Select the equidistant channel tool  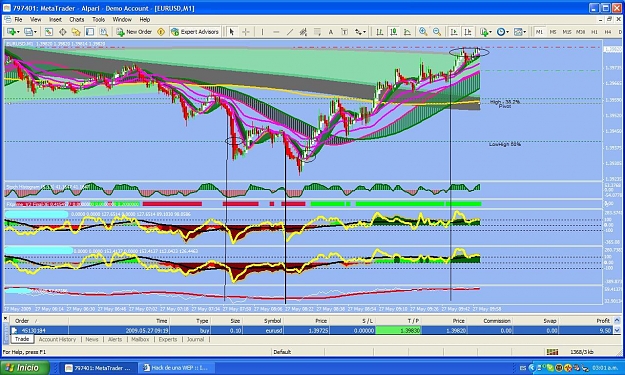point(303,32)
